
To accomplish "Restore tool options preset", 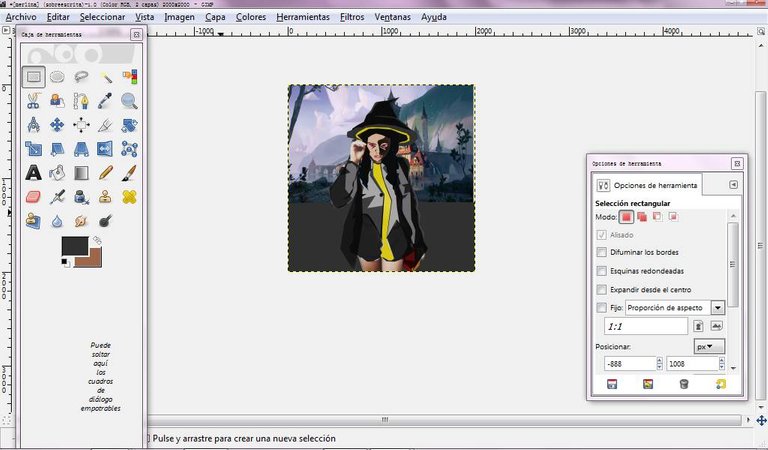I will point(648,384).
